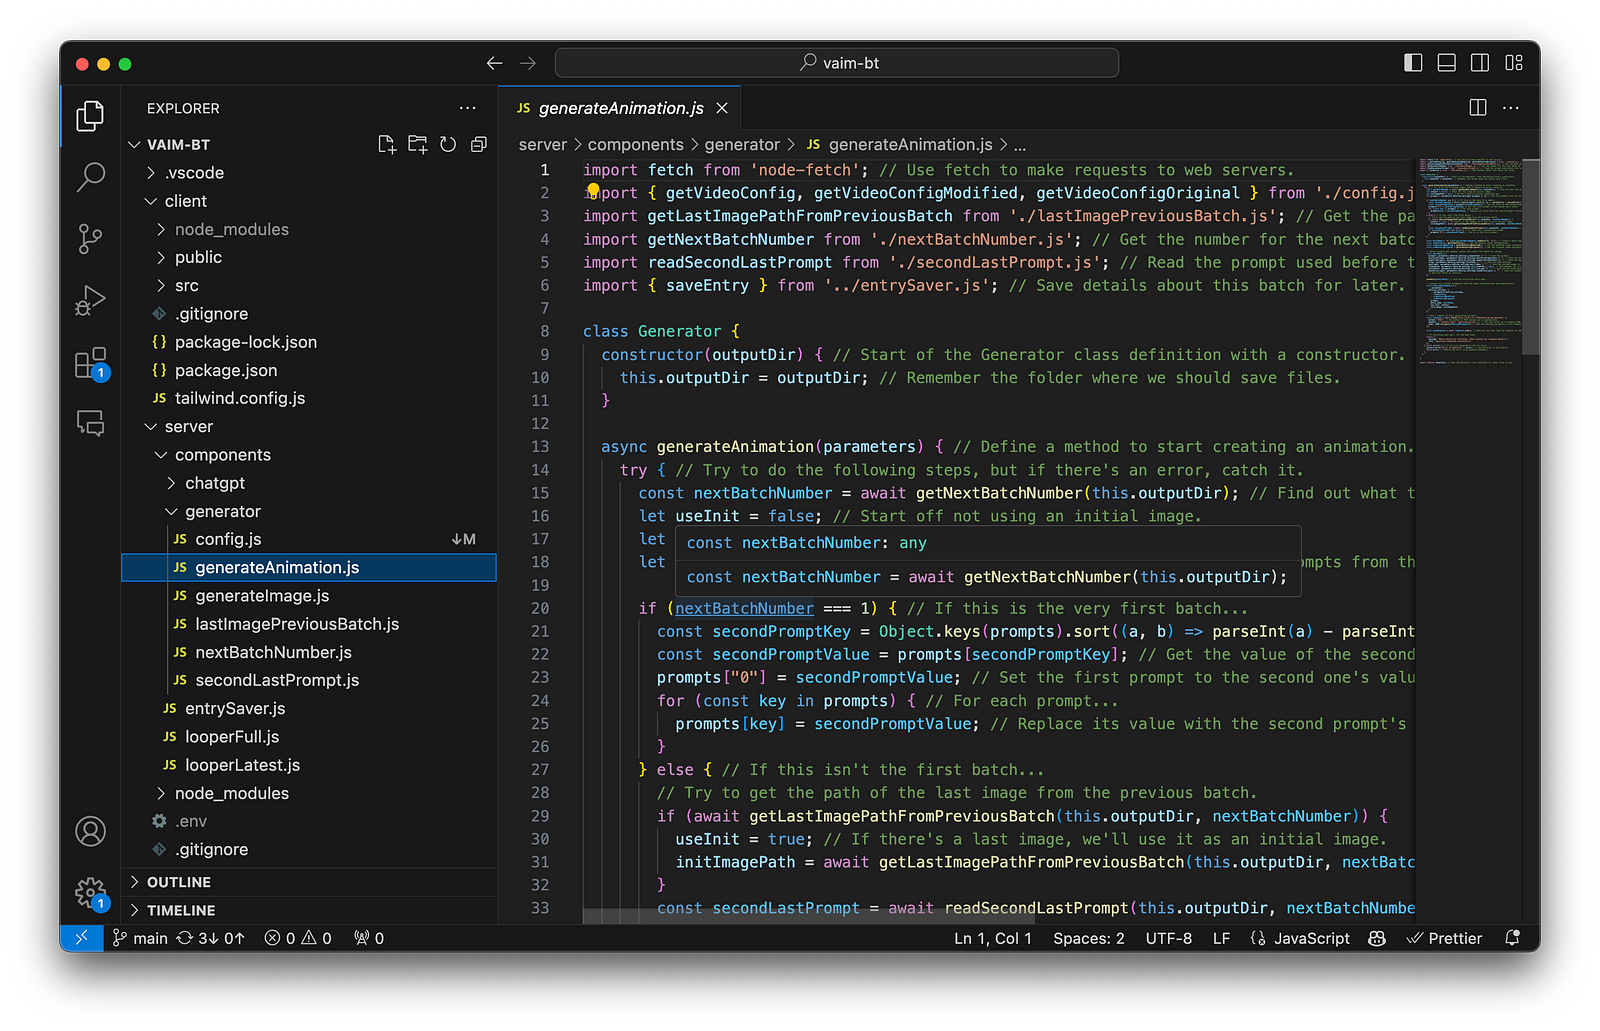This screenshot has height=1031, width=1600.
Task: Toggle the secondary side bar
Action: [1480, 63]
